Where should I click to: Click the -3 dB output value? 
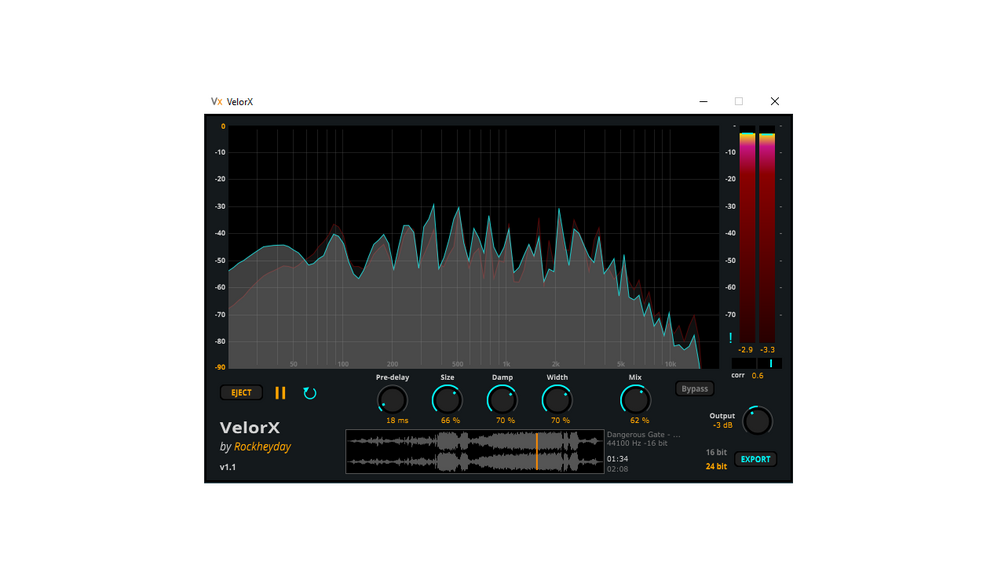click(723, 425)
